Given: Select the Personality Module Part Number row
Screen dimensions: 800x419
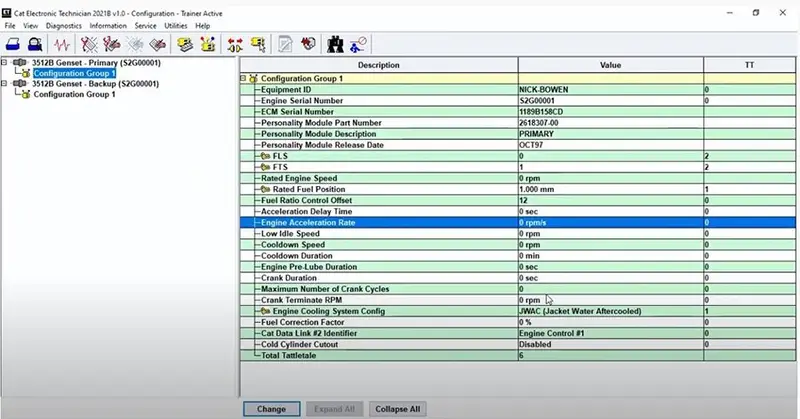Looking at the screenshot, I should click(518, 123).
